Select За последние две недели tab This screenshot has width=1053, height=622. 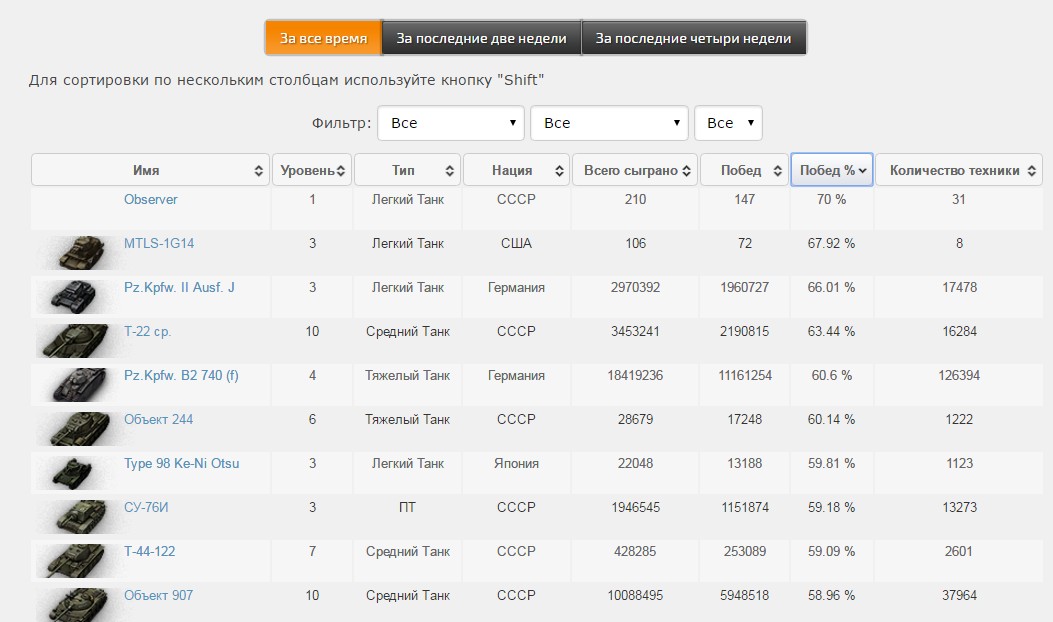pyautogui.click(x=482, y=38)
